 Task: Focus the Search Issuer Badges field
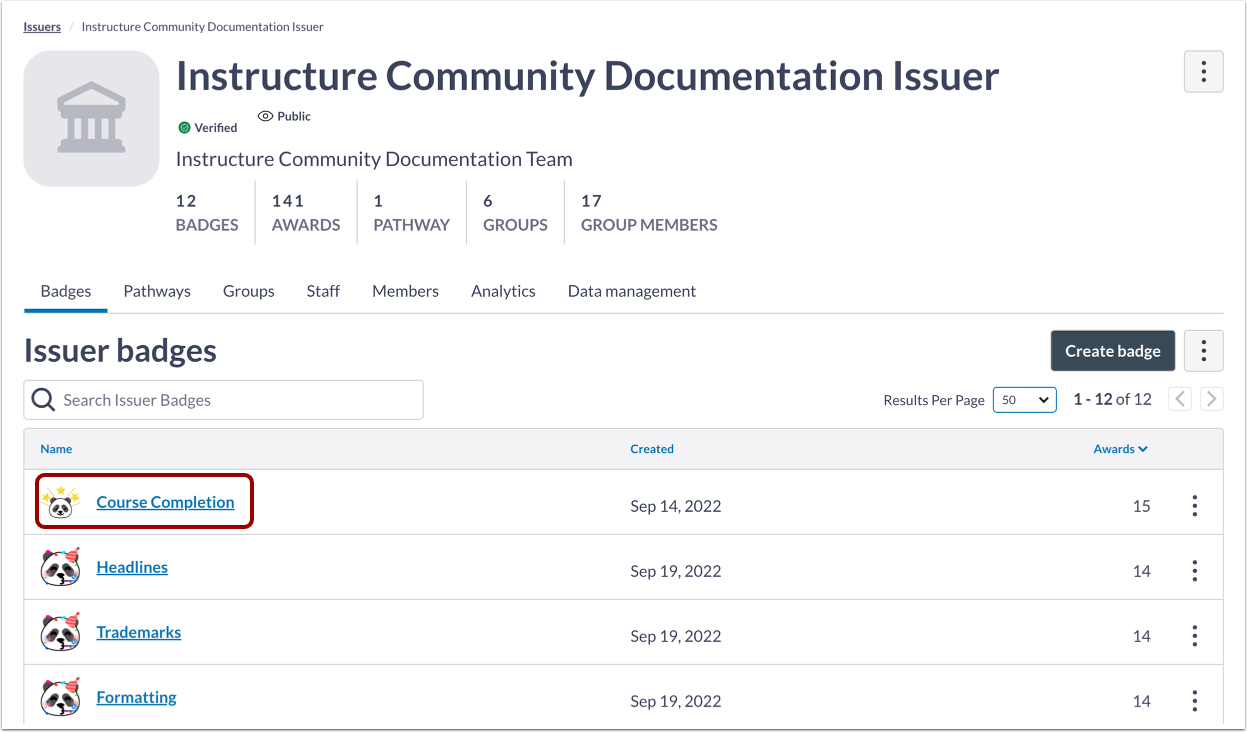pyautogui.click(x=223, y=400)
